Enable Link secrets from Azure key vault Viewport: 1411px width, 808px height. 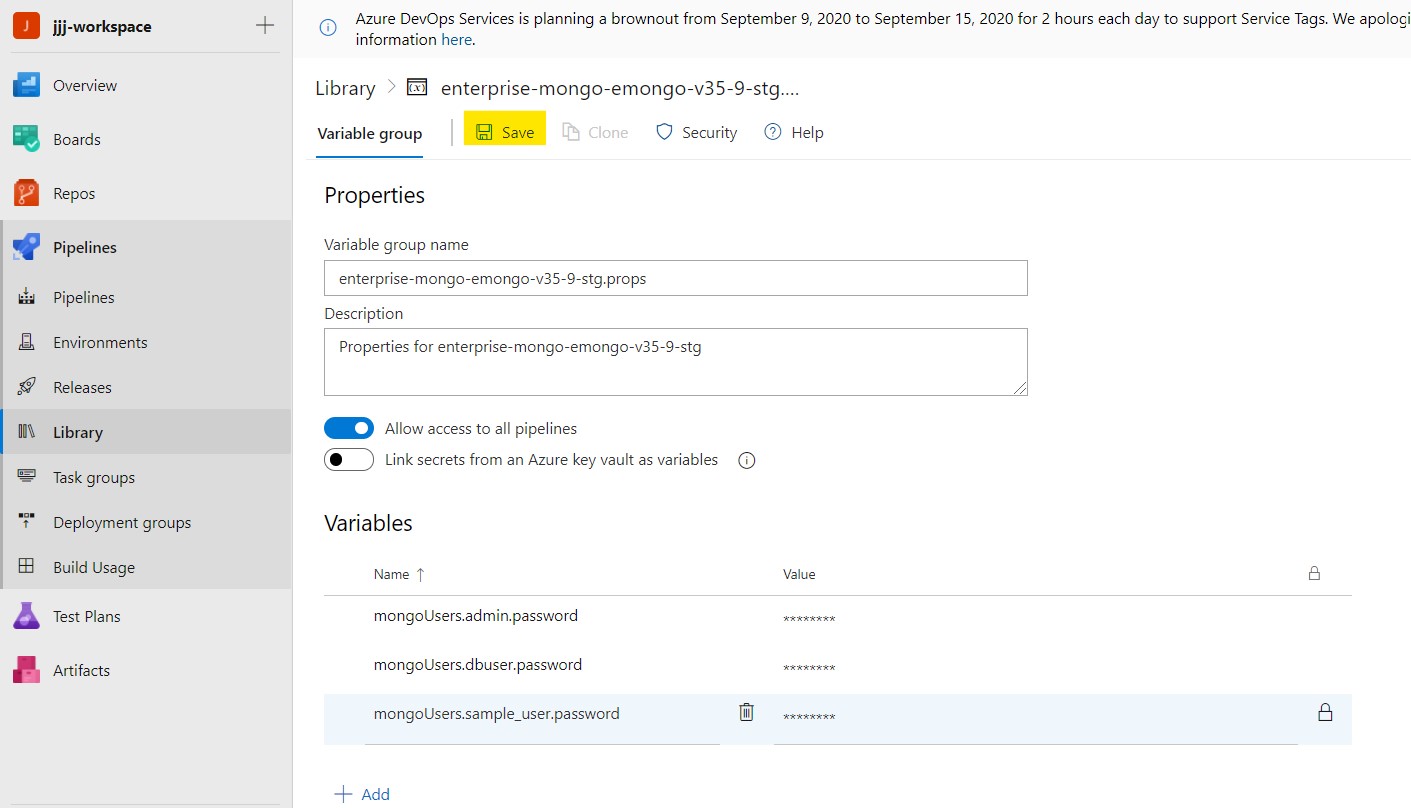pyautogui.click(x=349, y=460)
